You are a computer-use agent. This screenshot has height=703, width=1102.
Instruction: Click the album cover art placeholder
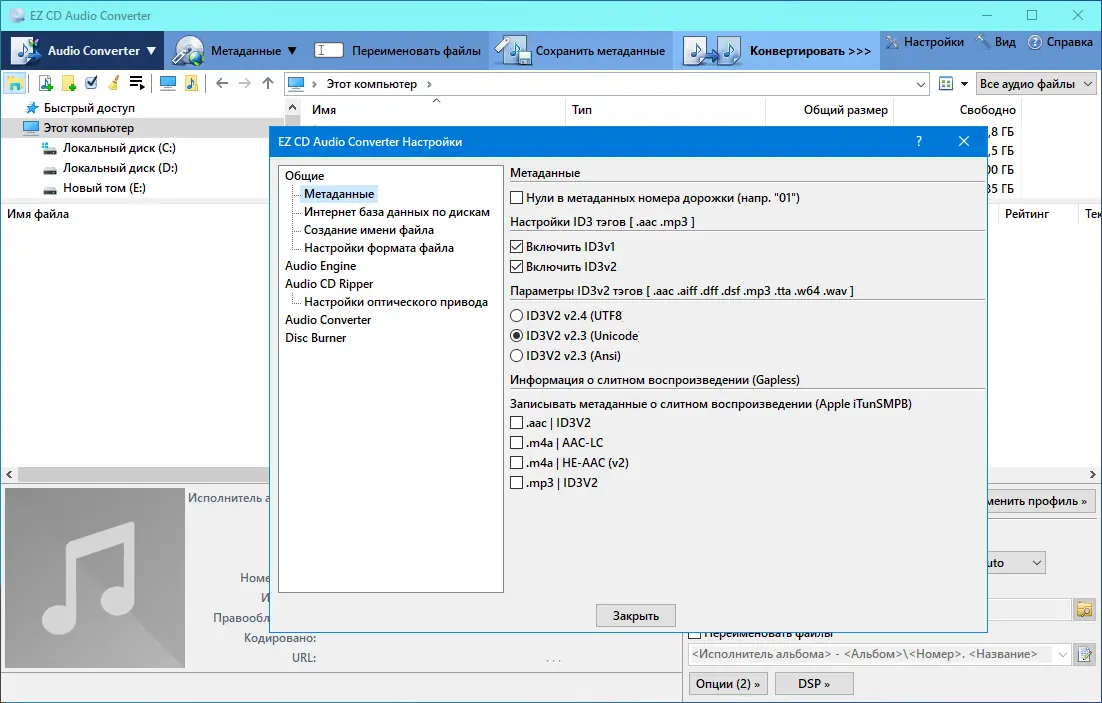[95, 578]
